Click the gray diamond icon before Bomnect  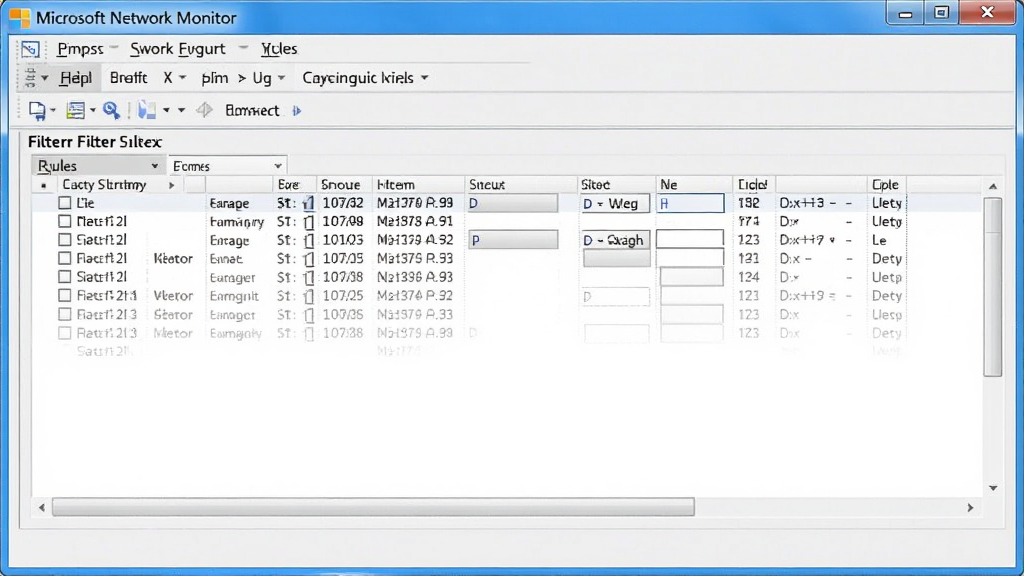204,110
